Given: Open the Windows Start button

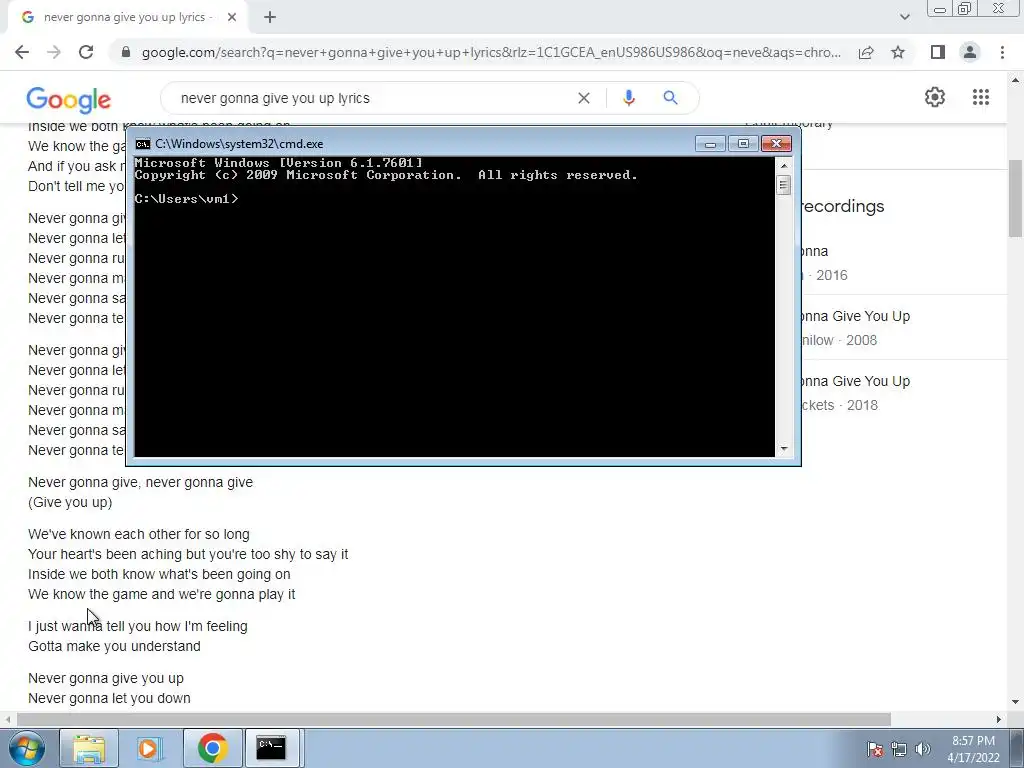Looking at the screenshot, I should pos(26,748).
